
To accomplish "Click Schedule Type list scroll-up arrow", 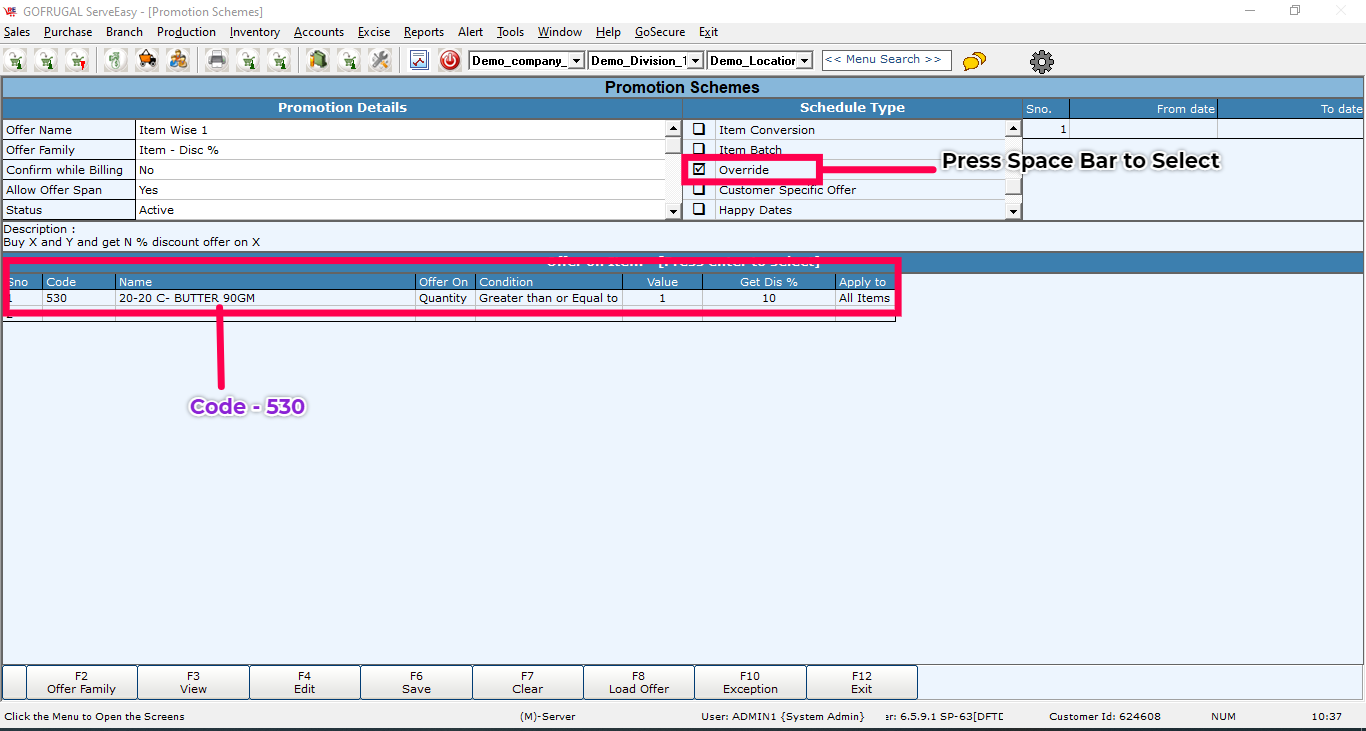I will pos(1014,129).
